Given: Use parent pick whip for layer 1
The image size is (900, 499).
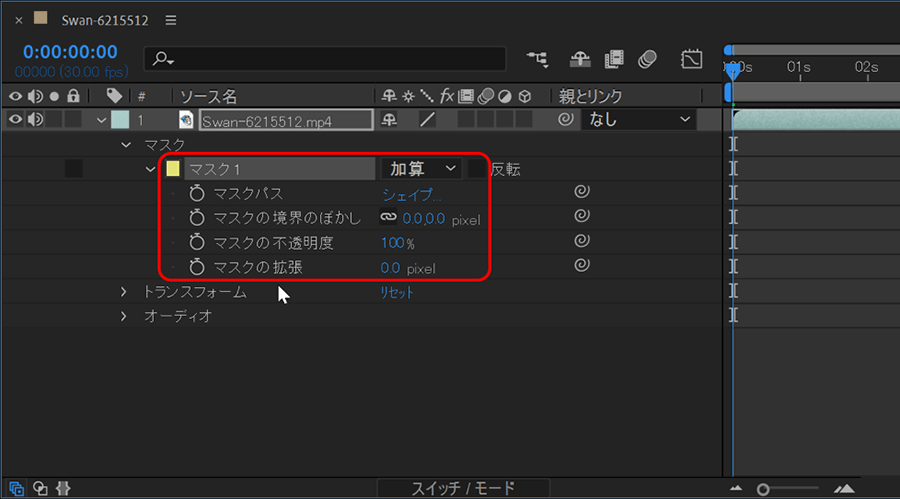Looking at the screenshot, I should coord(565,119).
